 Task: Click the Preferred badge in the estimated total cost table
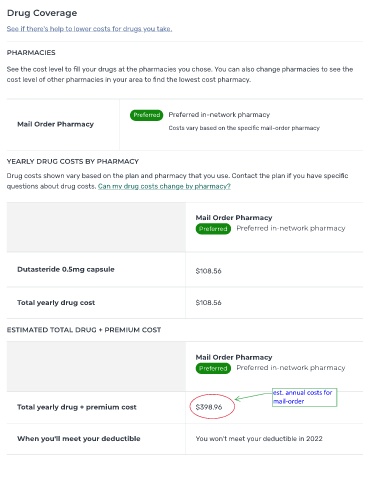[x=213, y=368]
